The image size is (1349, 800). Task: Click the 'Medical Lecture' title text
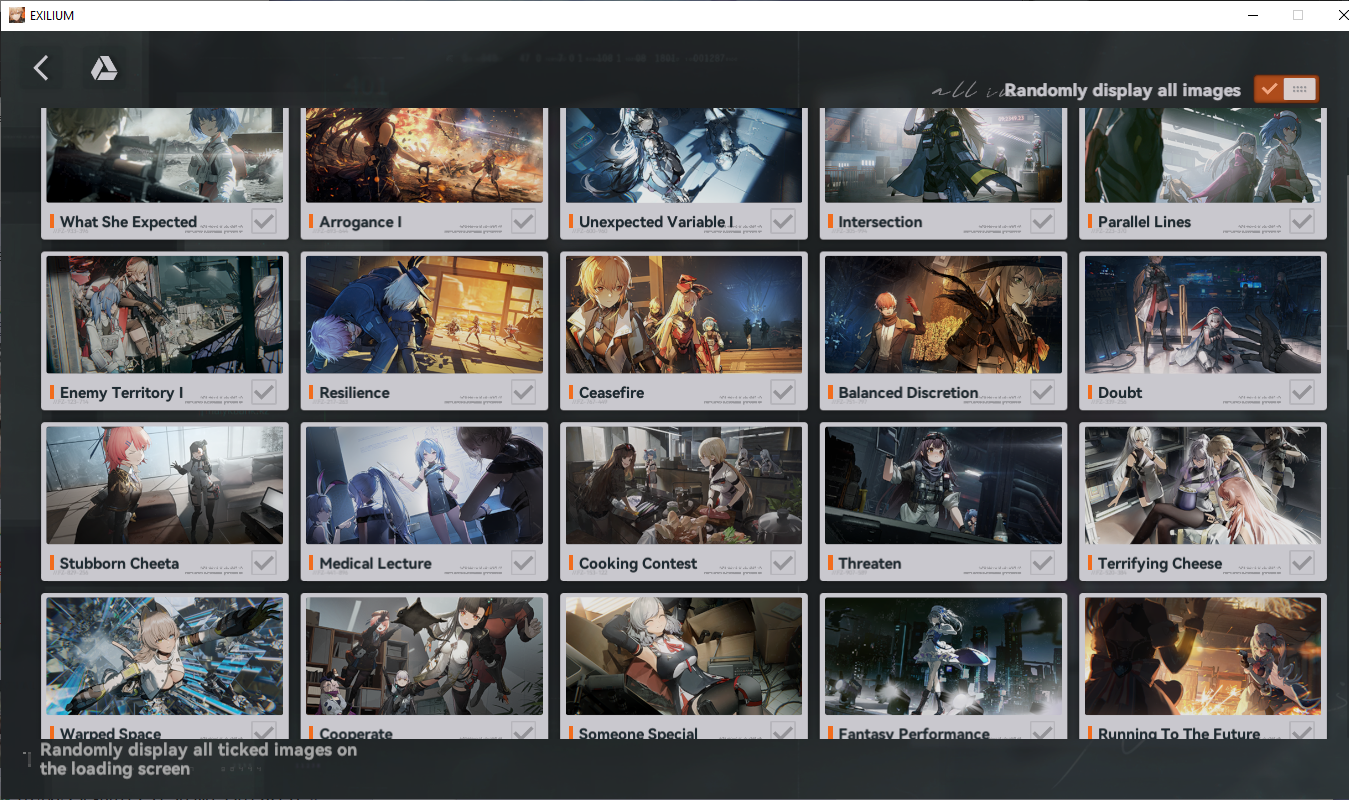[375, 564]
